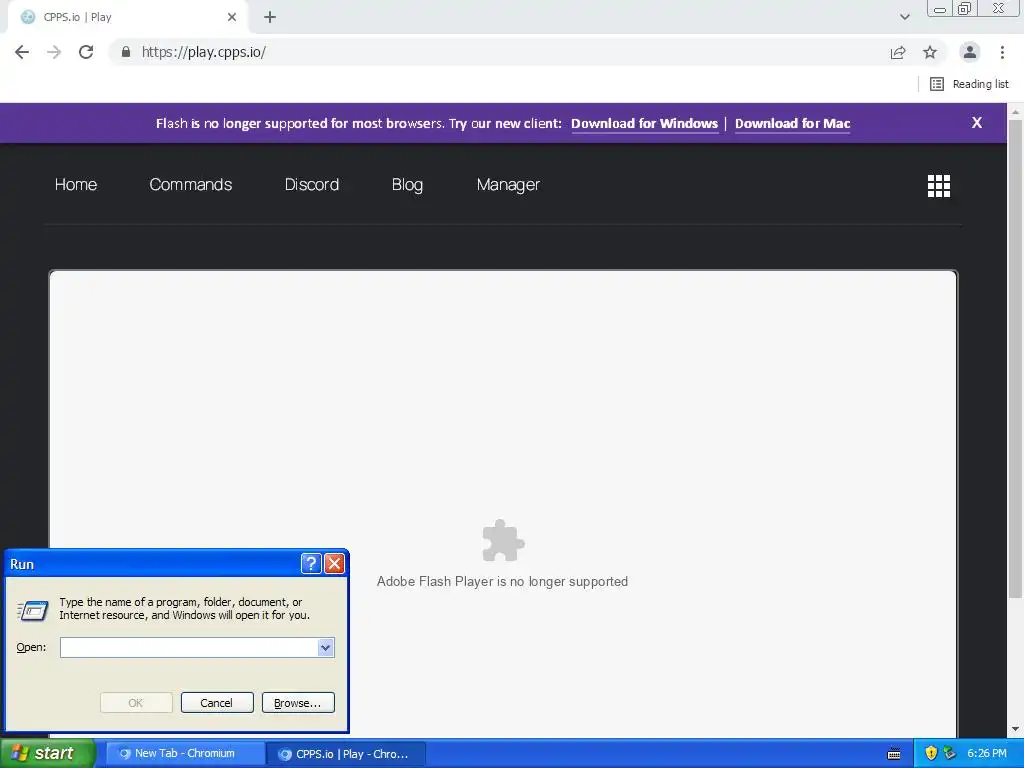Open the Windows start menu
This screenshot has width=1024, height=768.
pos(47,753)
